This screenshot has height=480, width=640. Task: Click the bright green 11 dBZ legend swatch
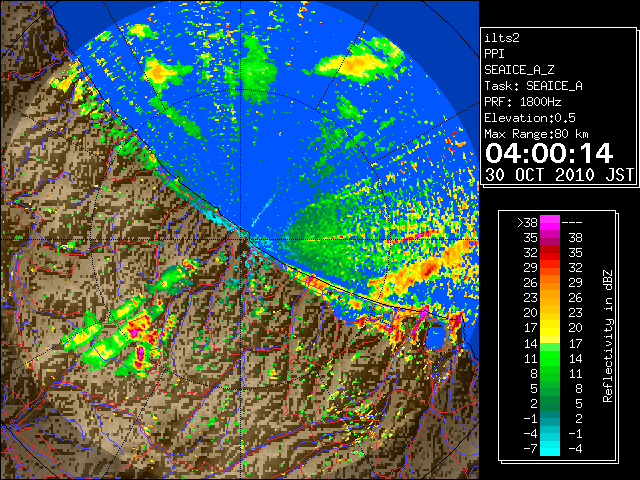[x=550, y=358]
